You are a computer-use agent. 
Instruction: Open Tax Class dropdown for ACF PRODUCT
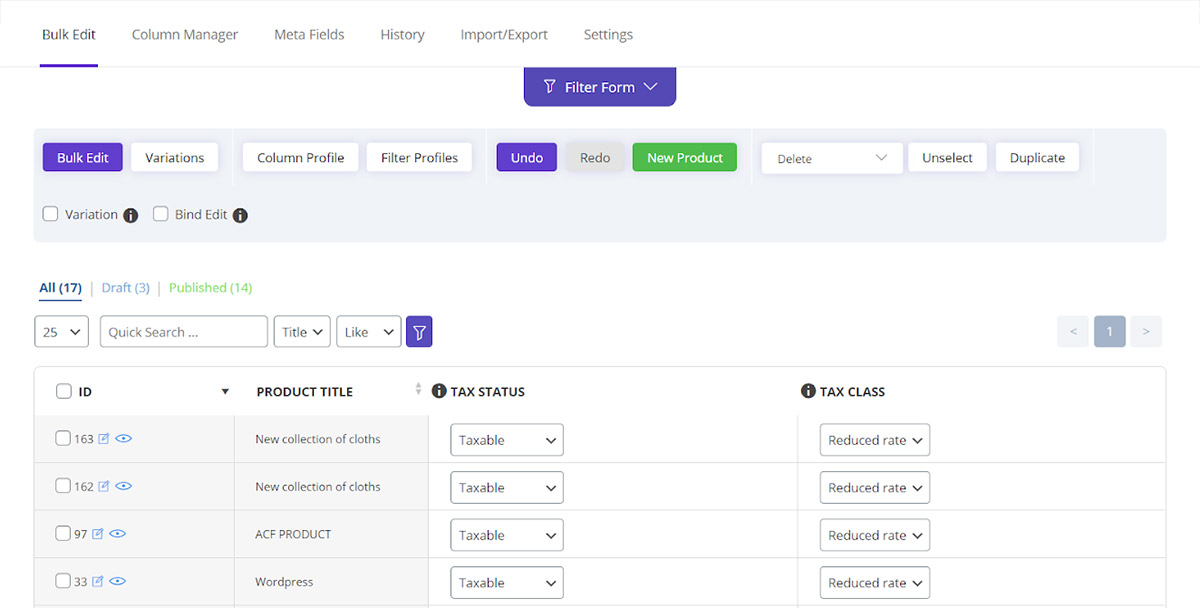875,535
